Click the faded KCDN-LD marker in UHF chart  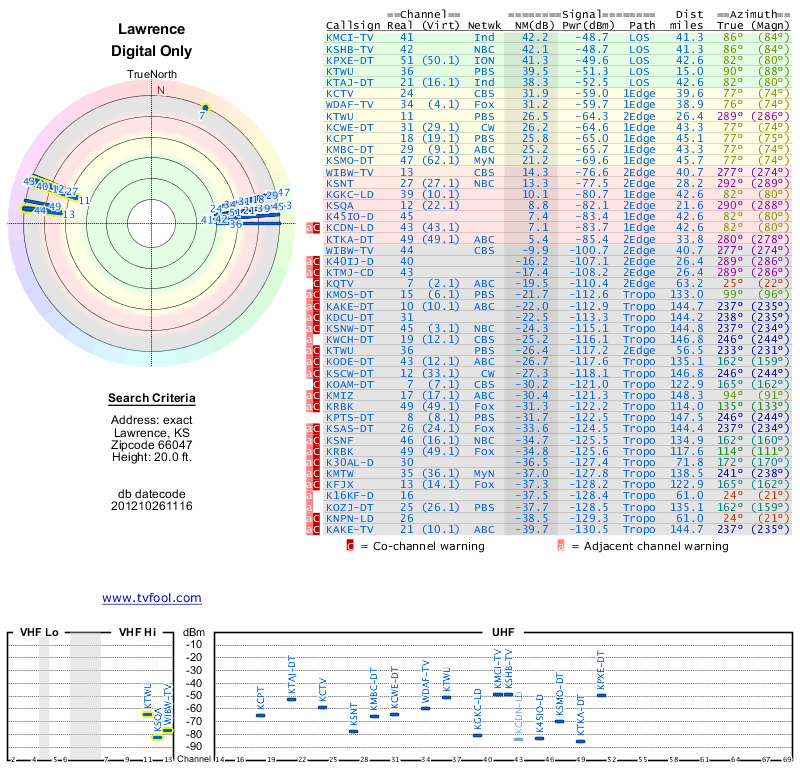pyautogui.click(x=518, y=739)
